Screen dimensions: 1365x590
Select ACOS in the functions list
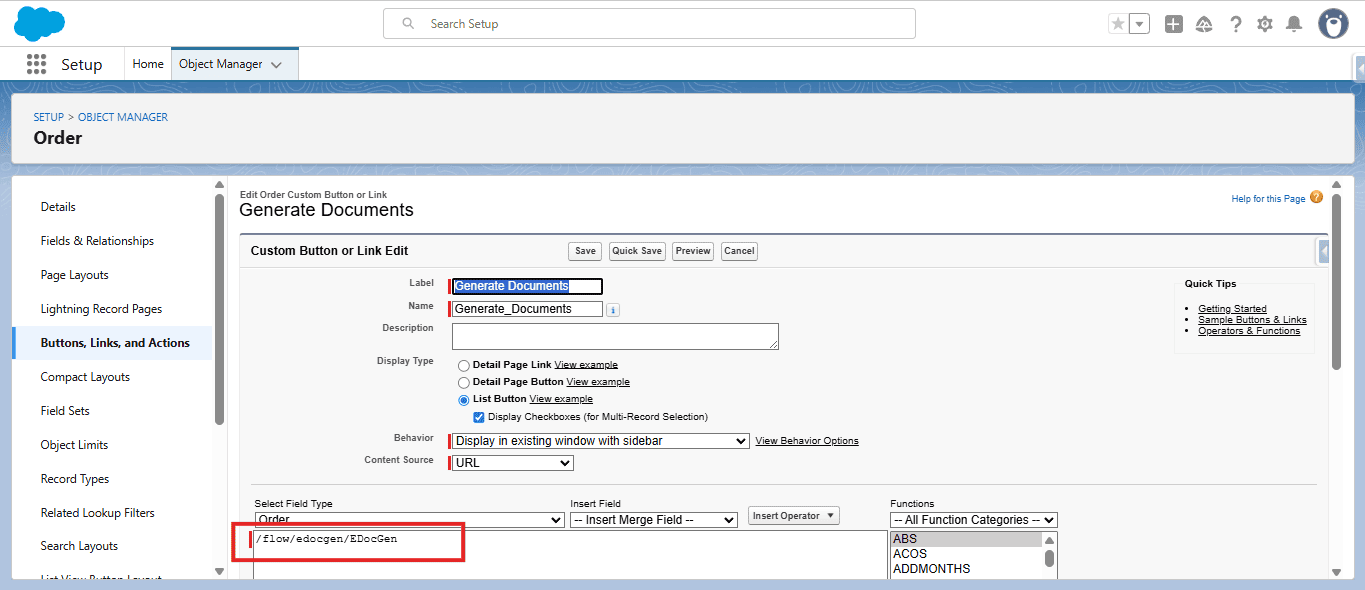(x=966, y=554)
